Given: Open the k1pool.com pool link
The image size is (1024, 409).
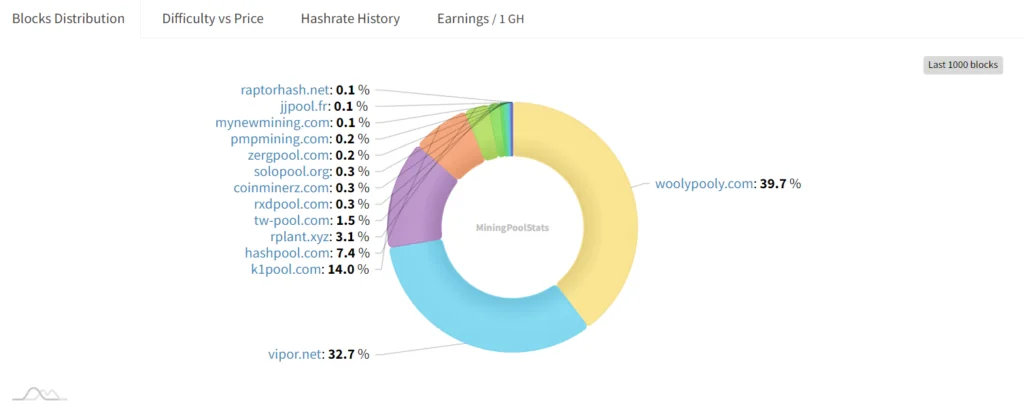Looking at the screenshot, I should pyautogui.click(x=287, y=269).
